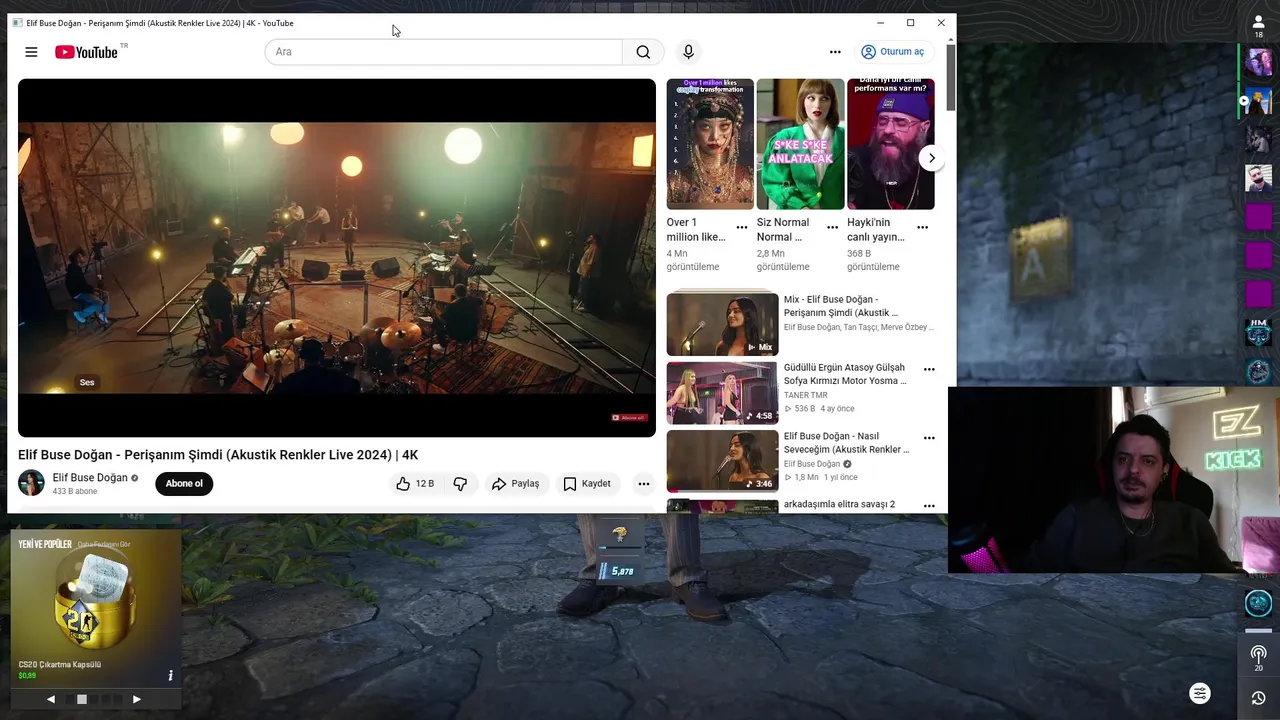Open more actions menu next to Kaydet

pos(644,484)
